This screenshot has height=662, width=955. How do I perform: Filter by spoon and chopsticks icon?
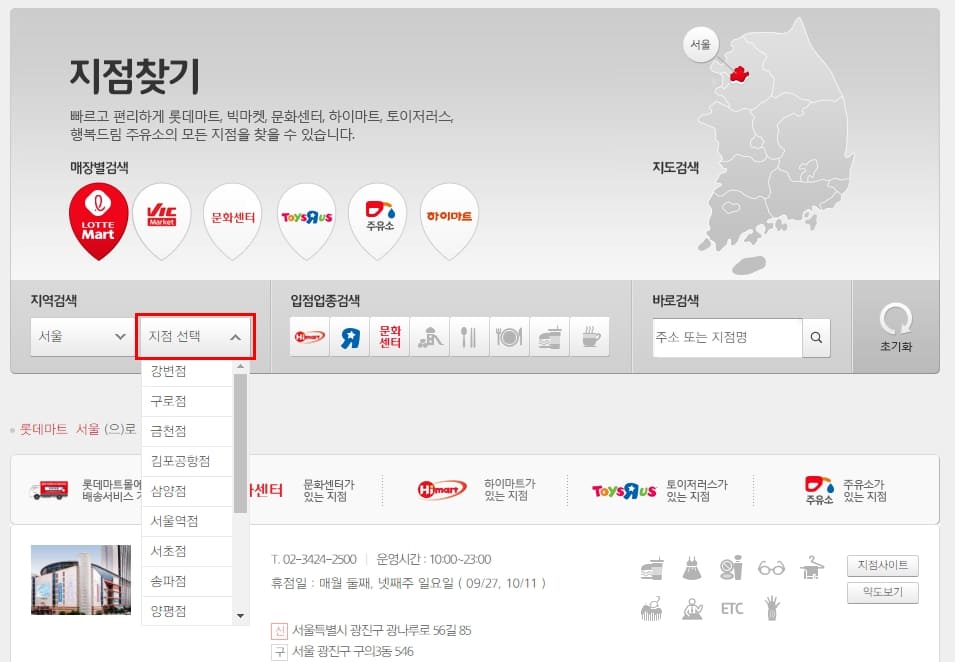tap(469, 336)
